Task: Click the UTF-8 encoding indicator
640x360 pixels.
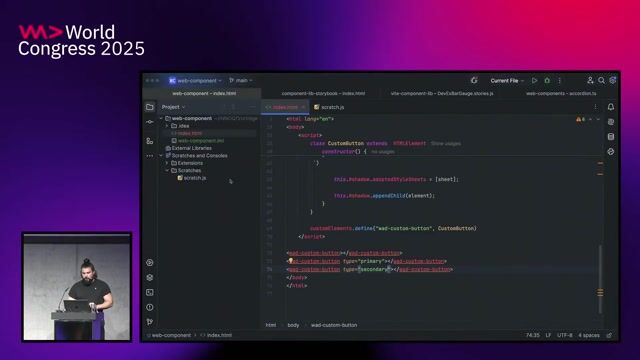Action: click(x=565, y=335)
